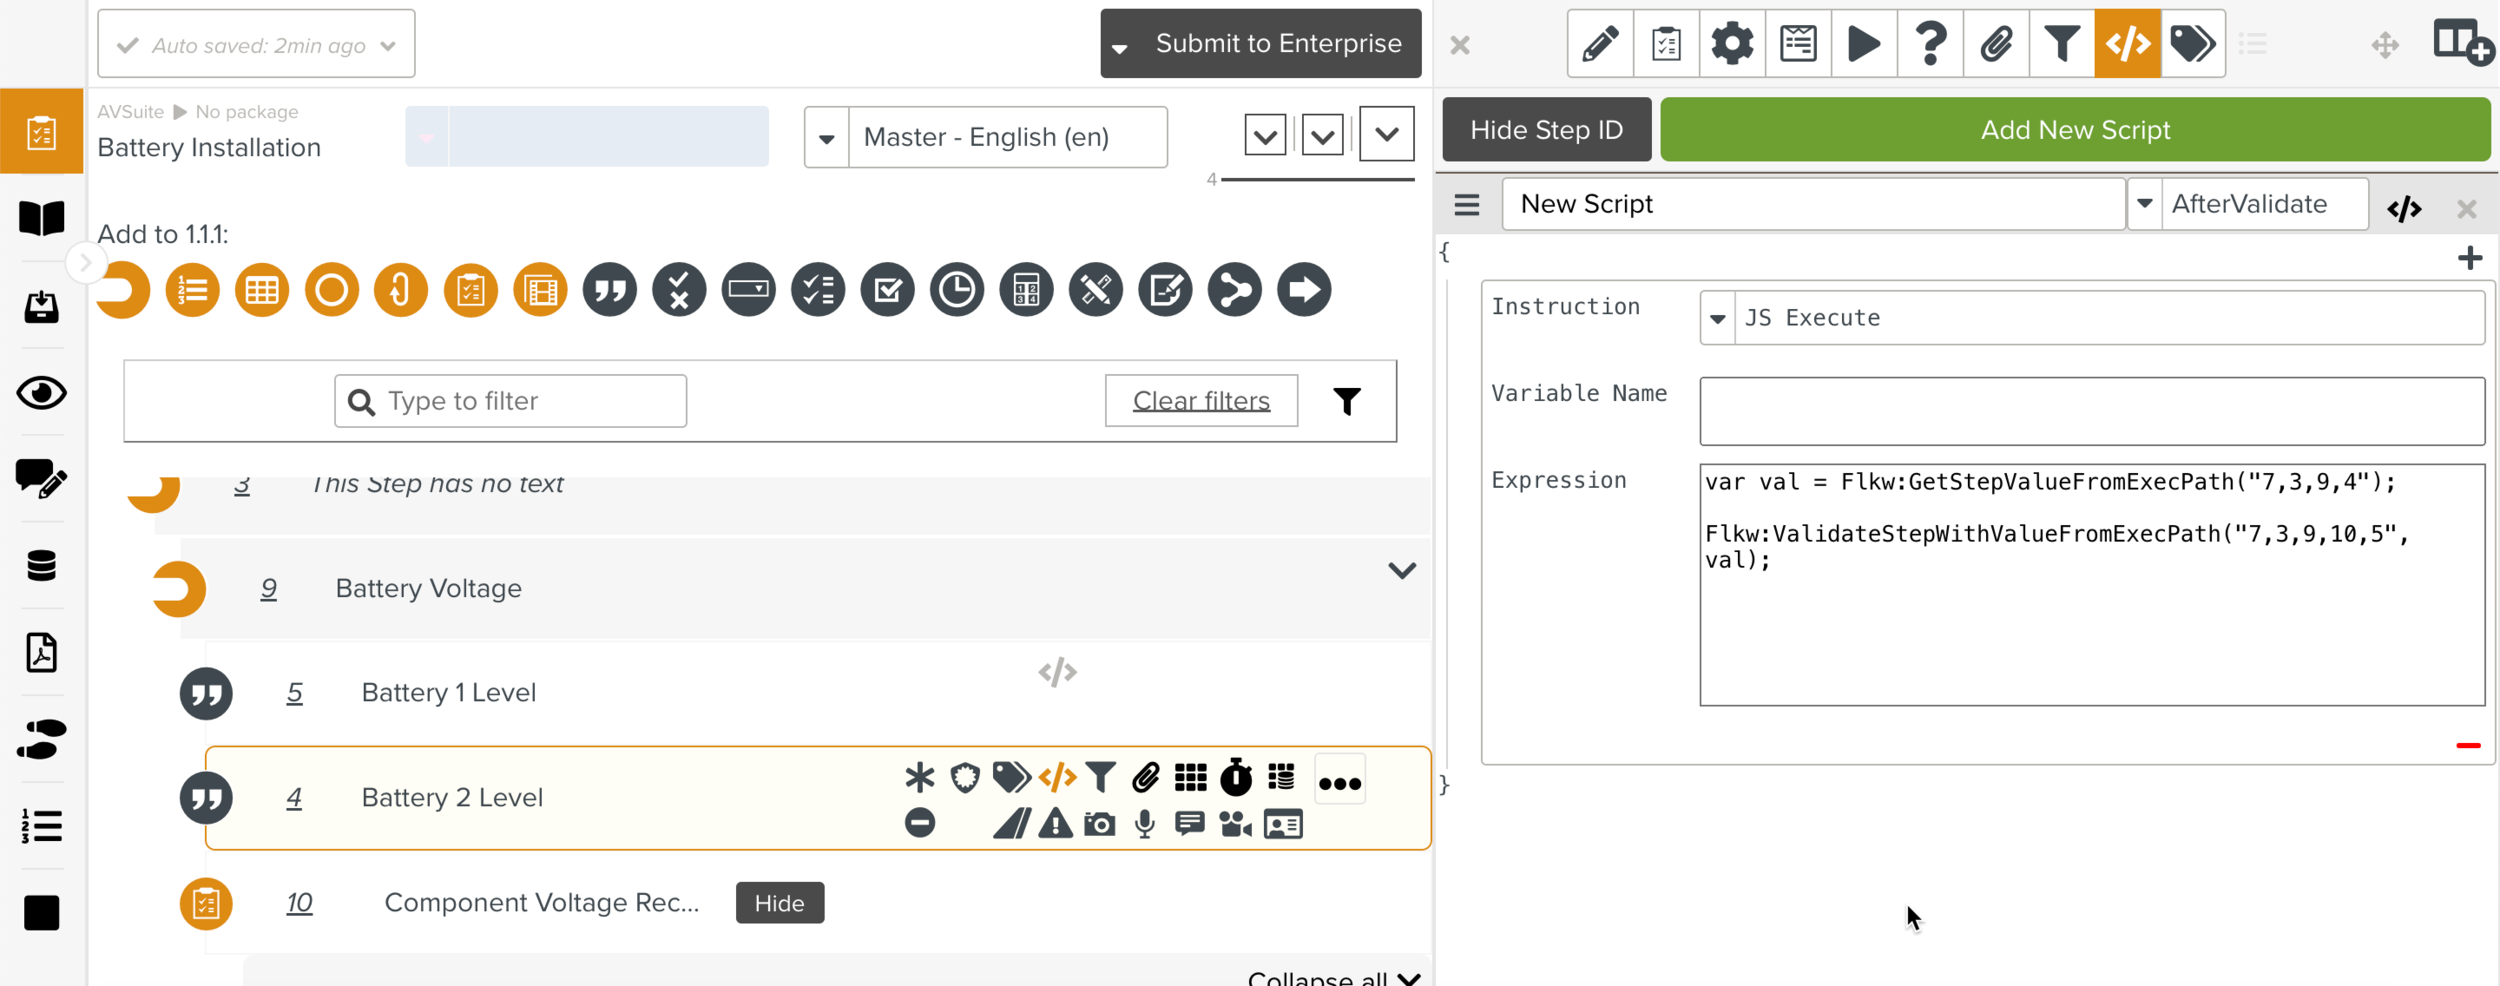This screenshot has width=2500, height=986.
Task: Click the stopwatch icon on Battery 2 Level
Action: 1236,777
